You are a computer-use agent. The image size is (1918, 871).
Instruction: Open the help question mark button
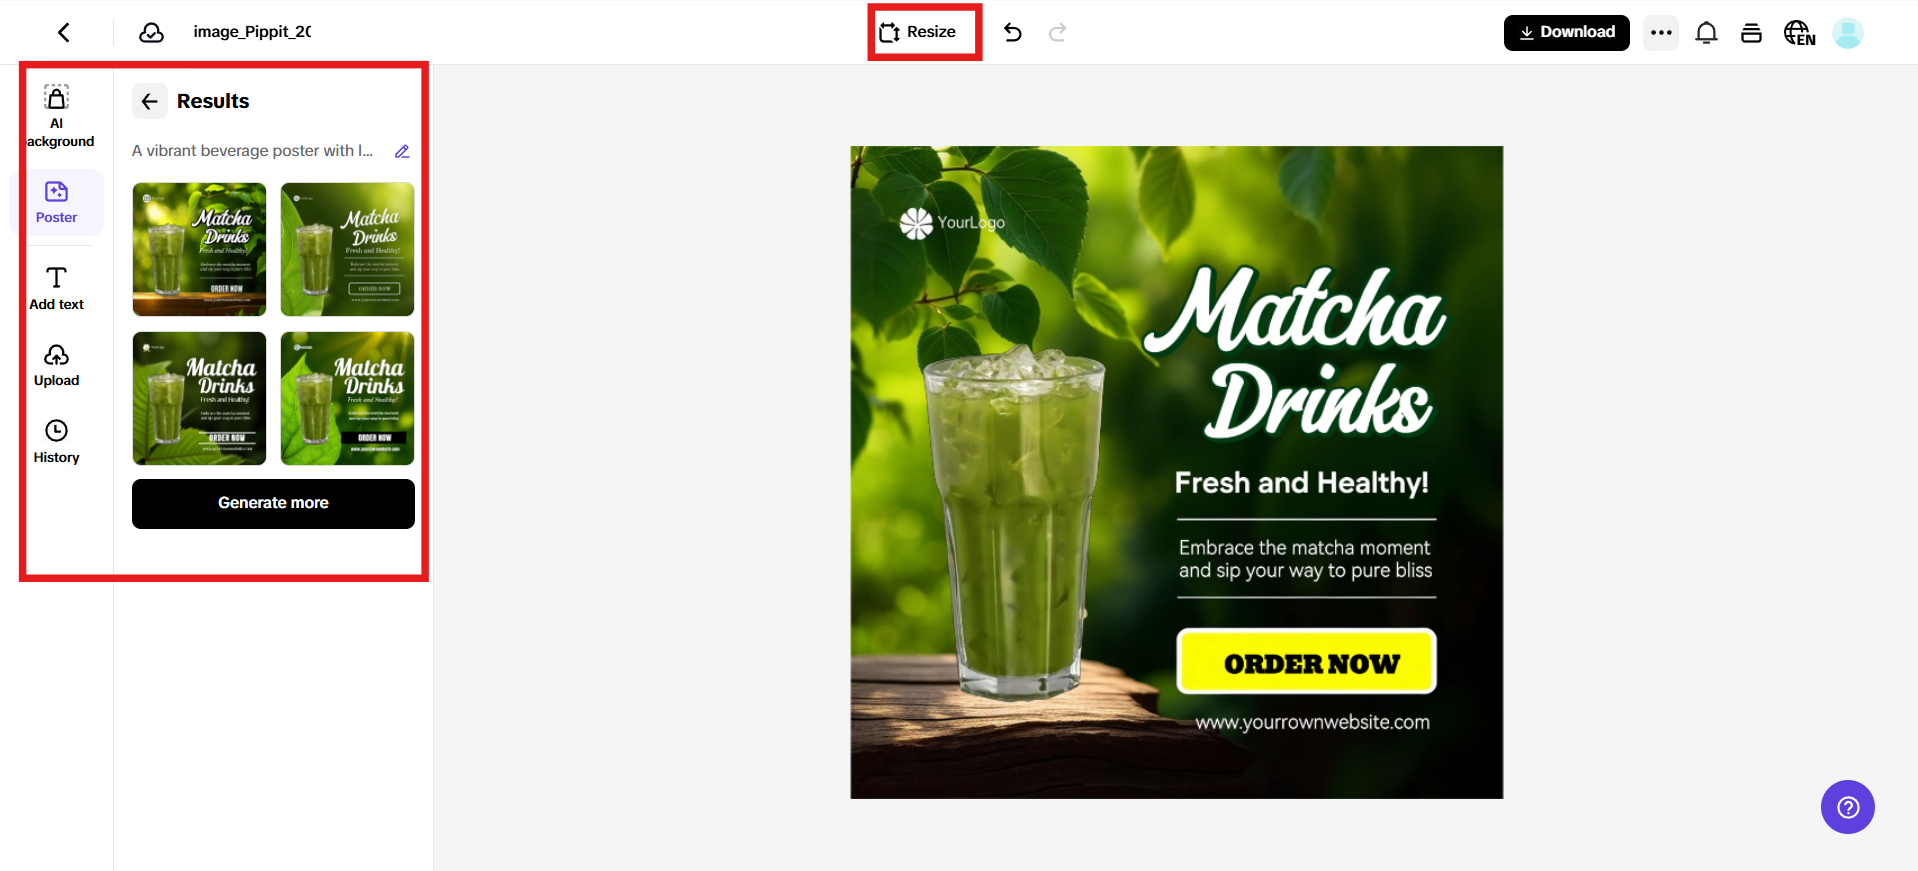(x=1847, y=807)
